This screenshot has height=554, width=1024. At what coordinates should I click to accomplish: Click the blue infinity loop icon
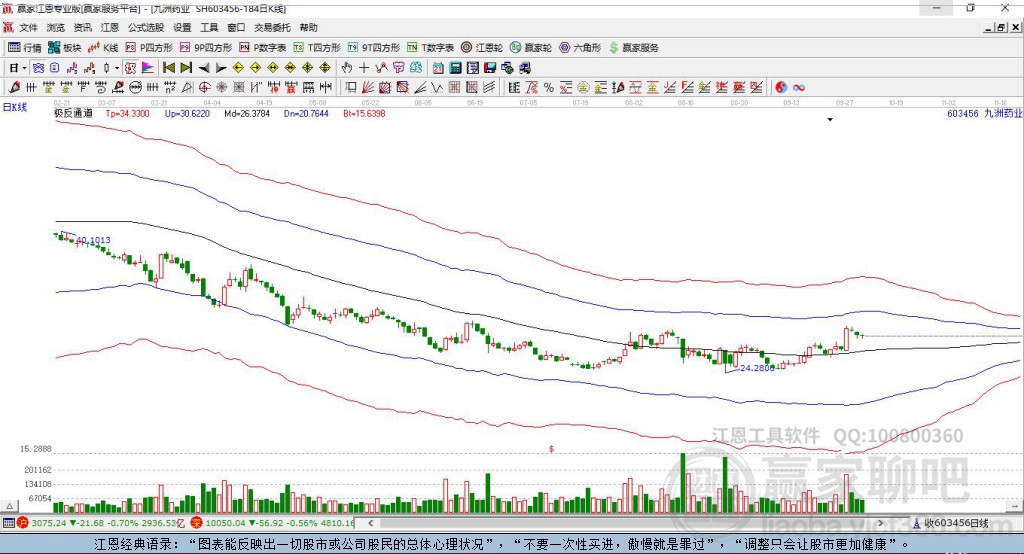tap(799, 87)
